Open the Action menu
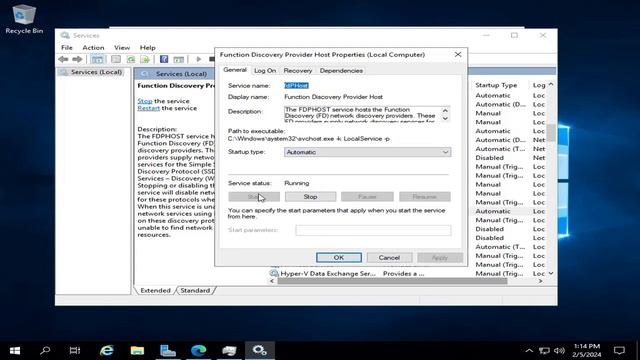The width and height of the screenshot is (640, 360). [x=93, y=47]
